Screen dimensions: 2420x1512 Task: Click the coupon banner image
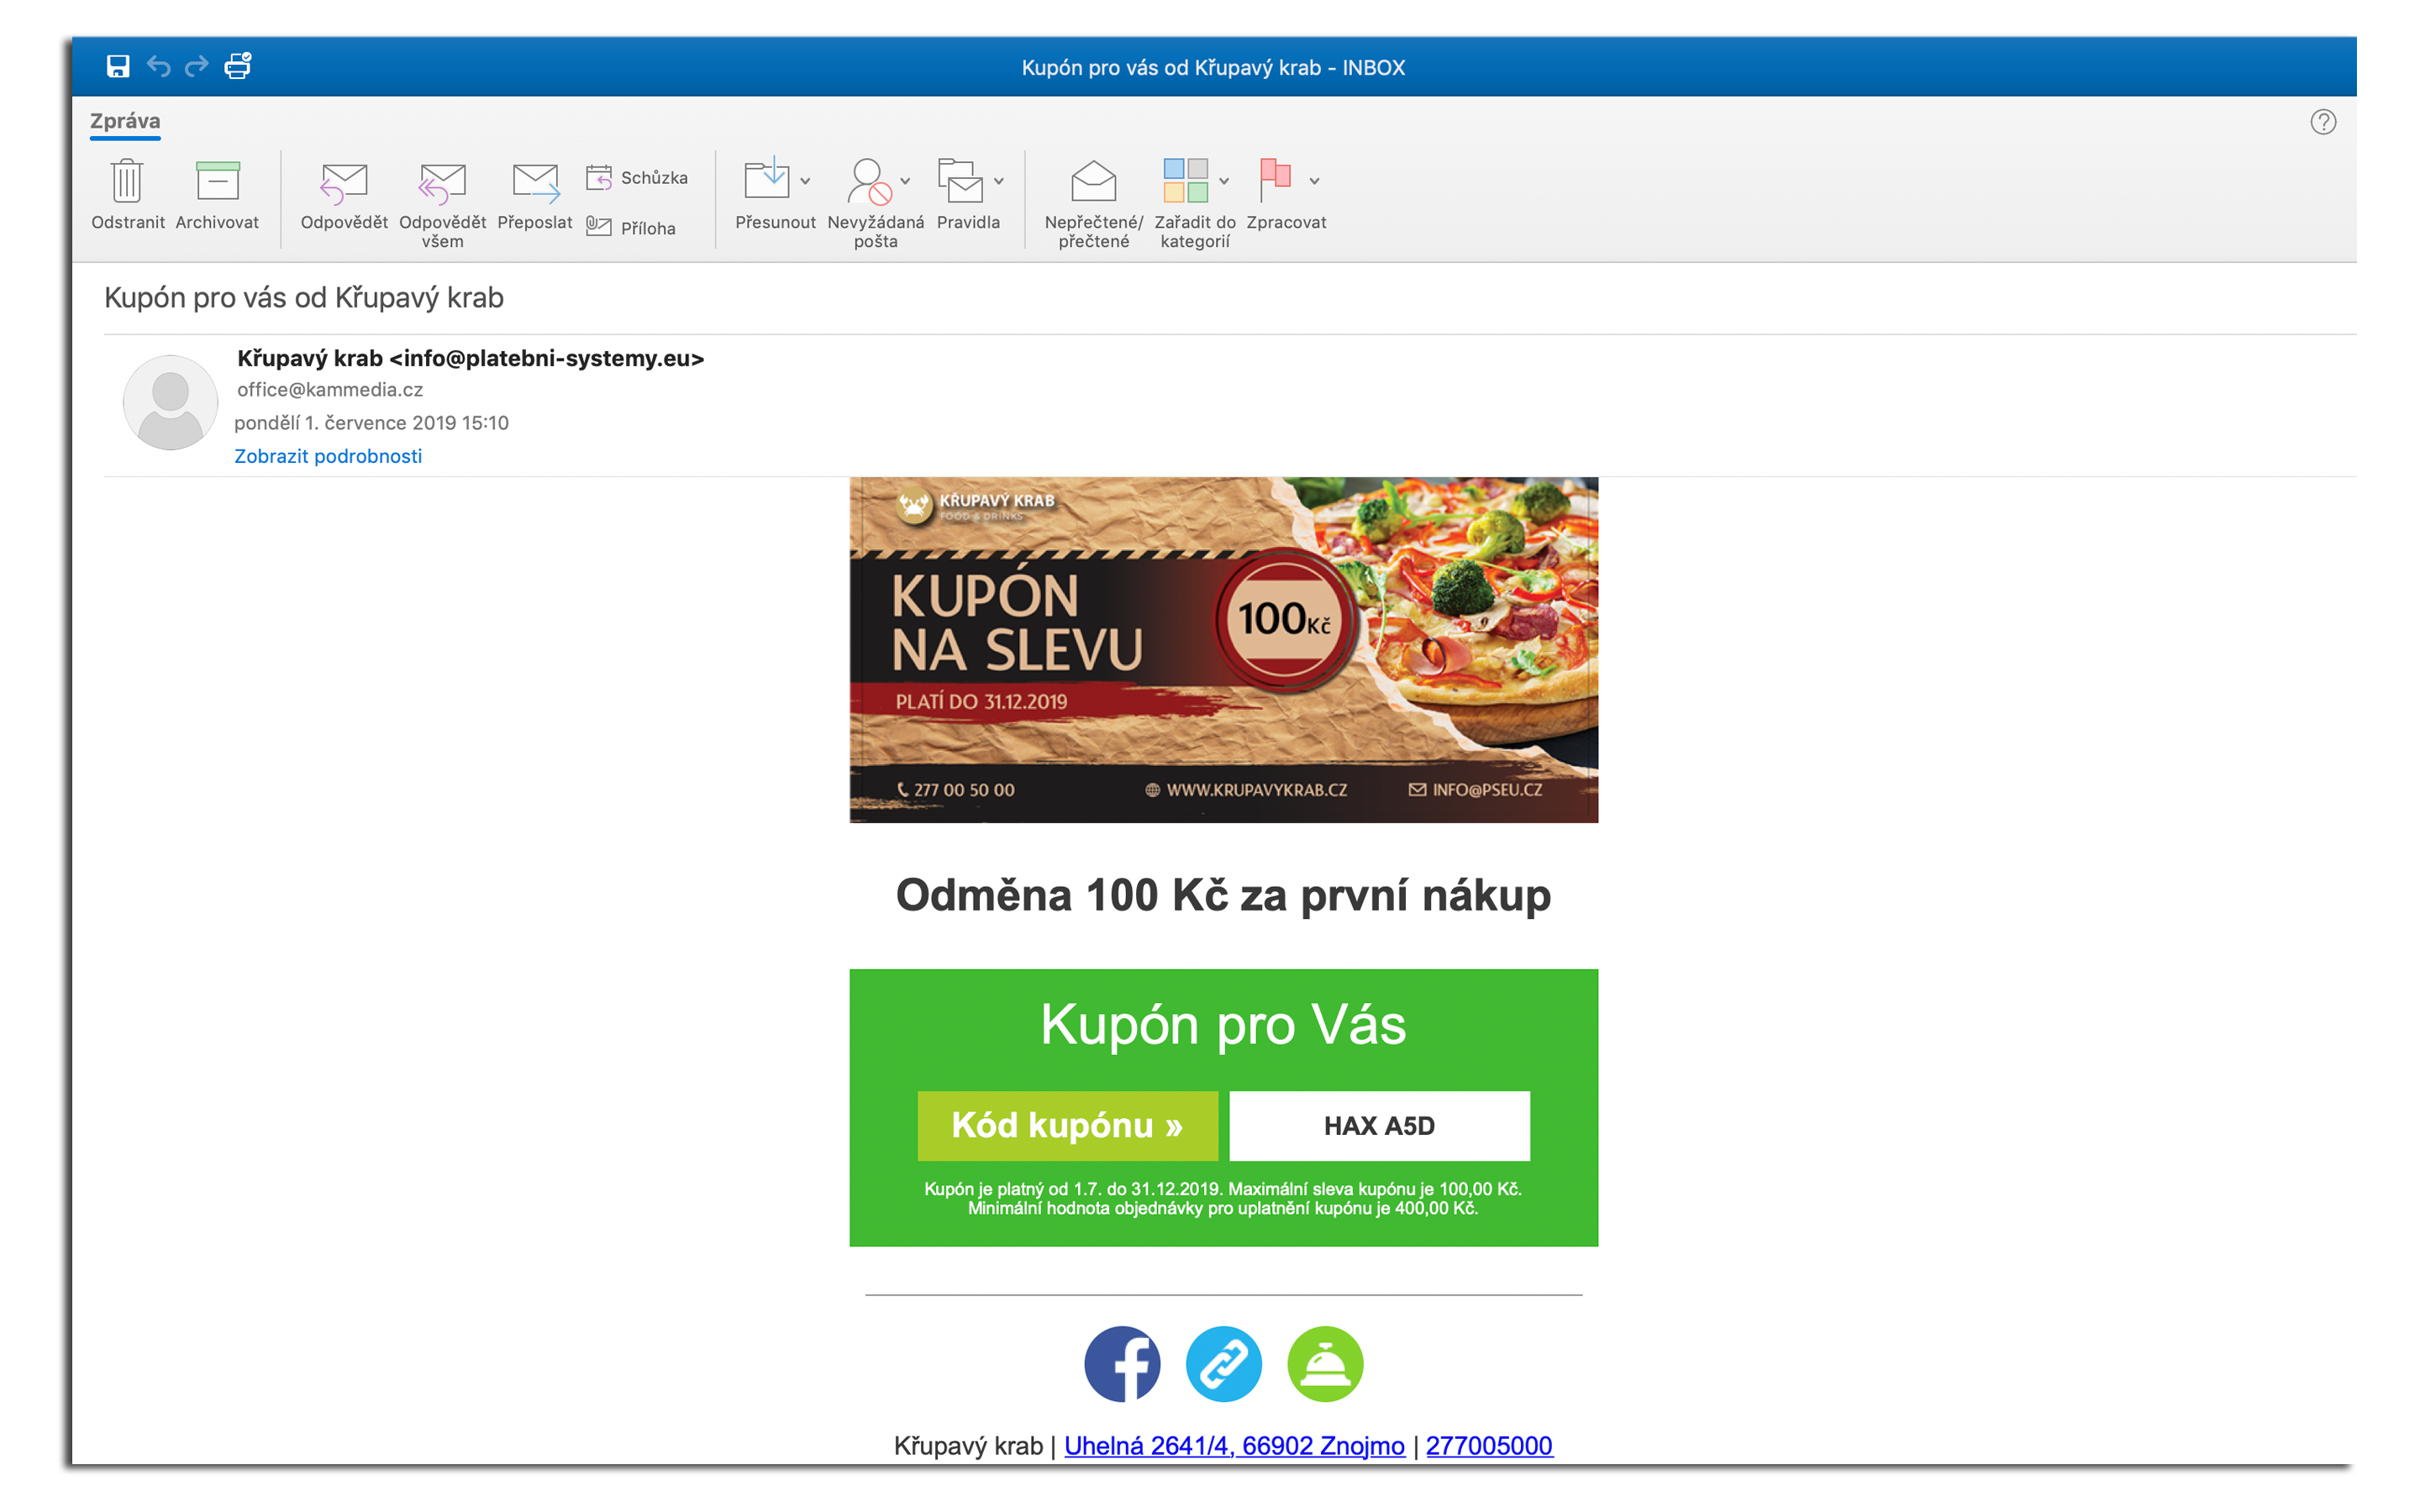[x=1223, y=650]
